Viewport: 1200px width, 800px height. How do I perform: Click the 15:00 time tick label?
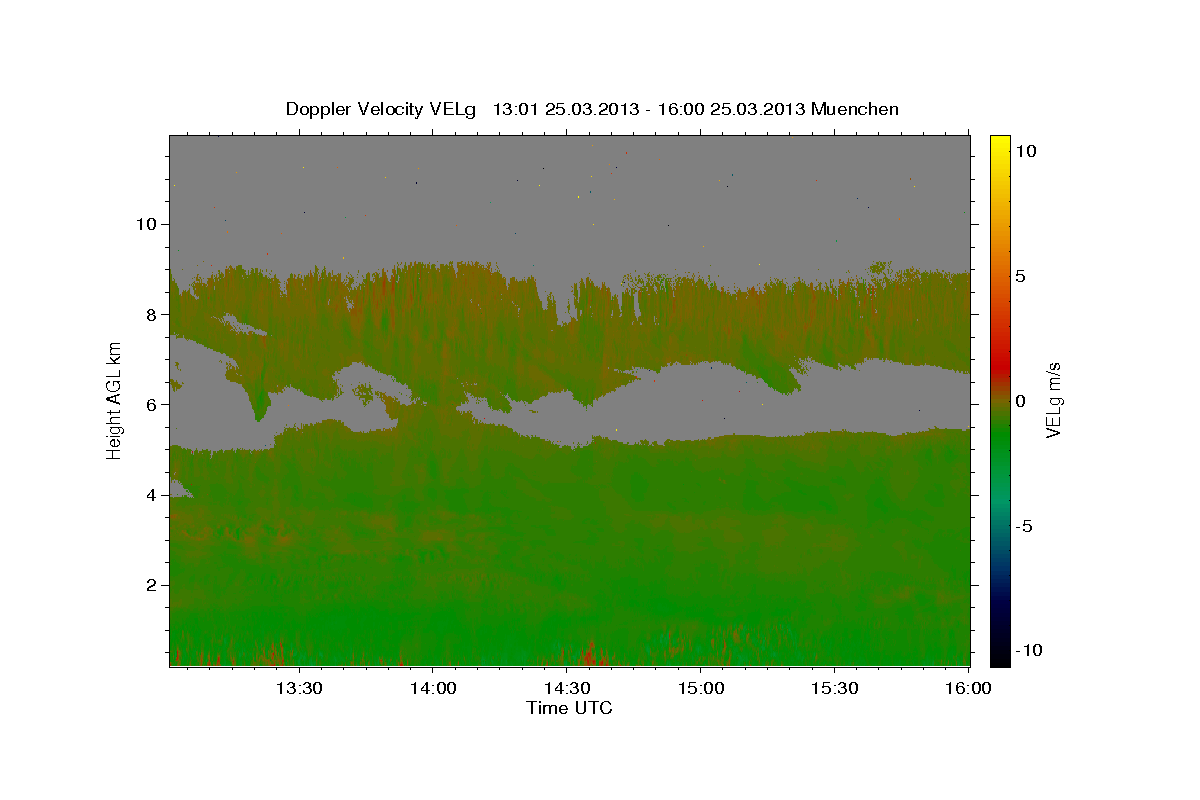click(x=700, y=688)
